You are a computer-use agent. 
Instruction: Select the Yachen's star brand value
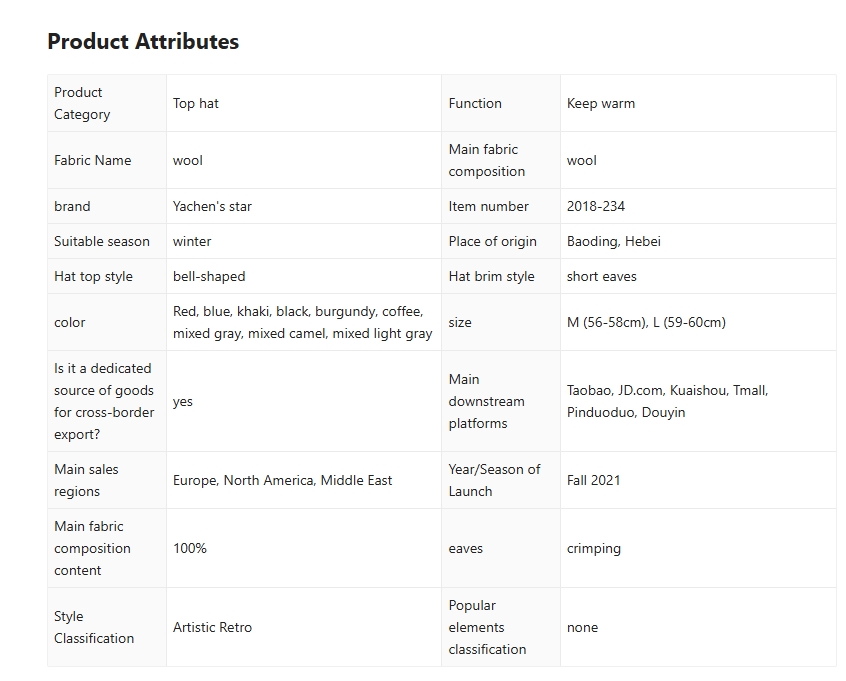(x=212, y=206)
